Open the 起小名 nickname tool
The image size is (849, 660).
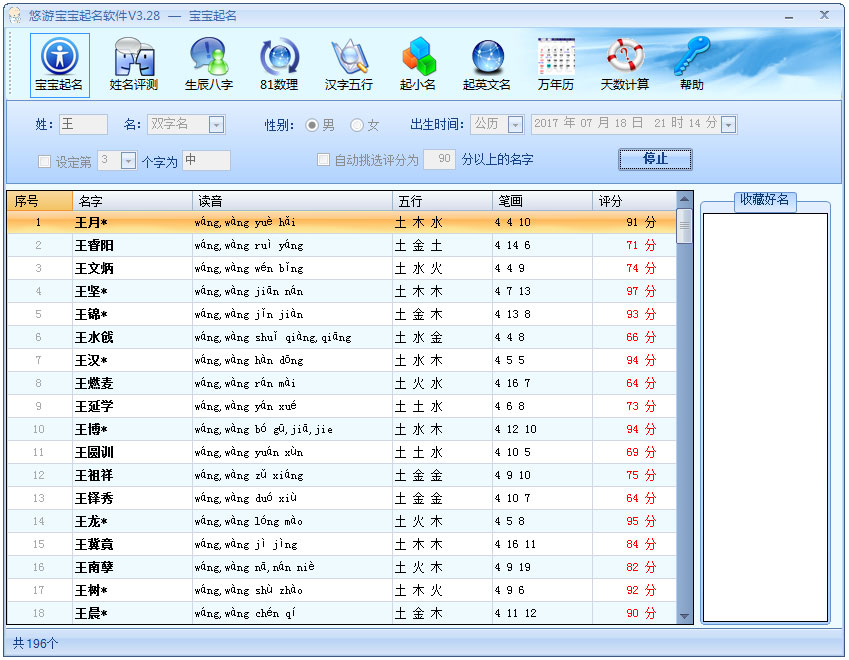pyautogui.click(x=418, y=64)
